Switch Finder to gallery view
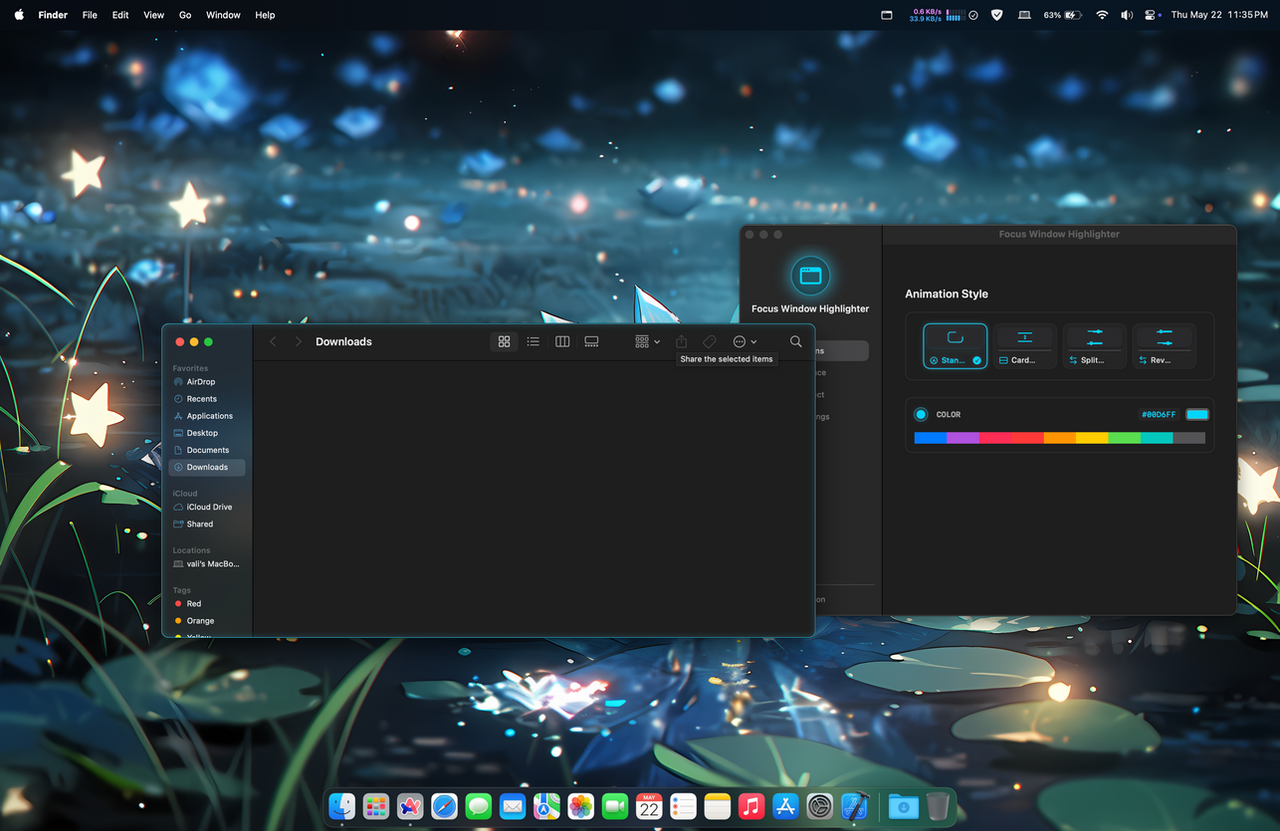Image resolution: width=1280 pixels, height=831 pixels. pos(591,342)
